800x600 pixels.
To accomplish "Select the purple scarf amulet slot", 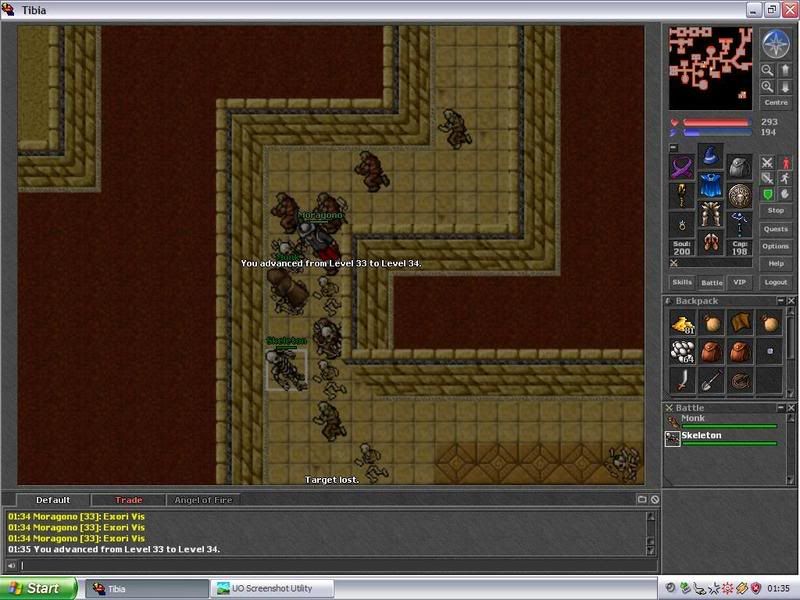I will point(682,167).
